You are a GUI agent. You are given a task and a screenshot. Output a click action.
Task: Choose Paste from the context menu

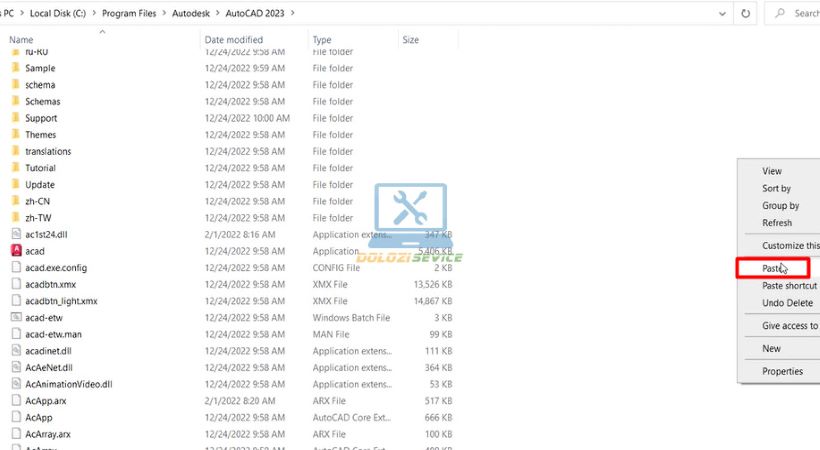point(772,268)
